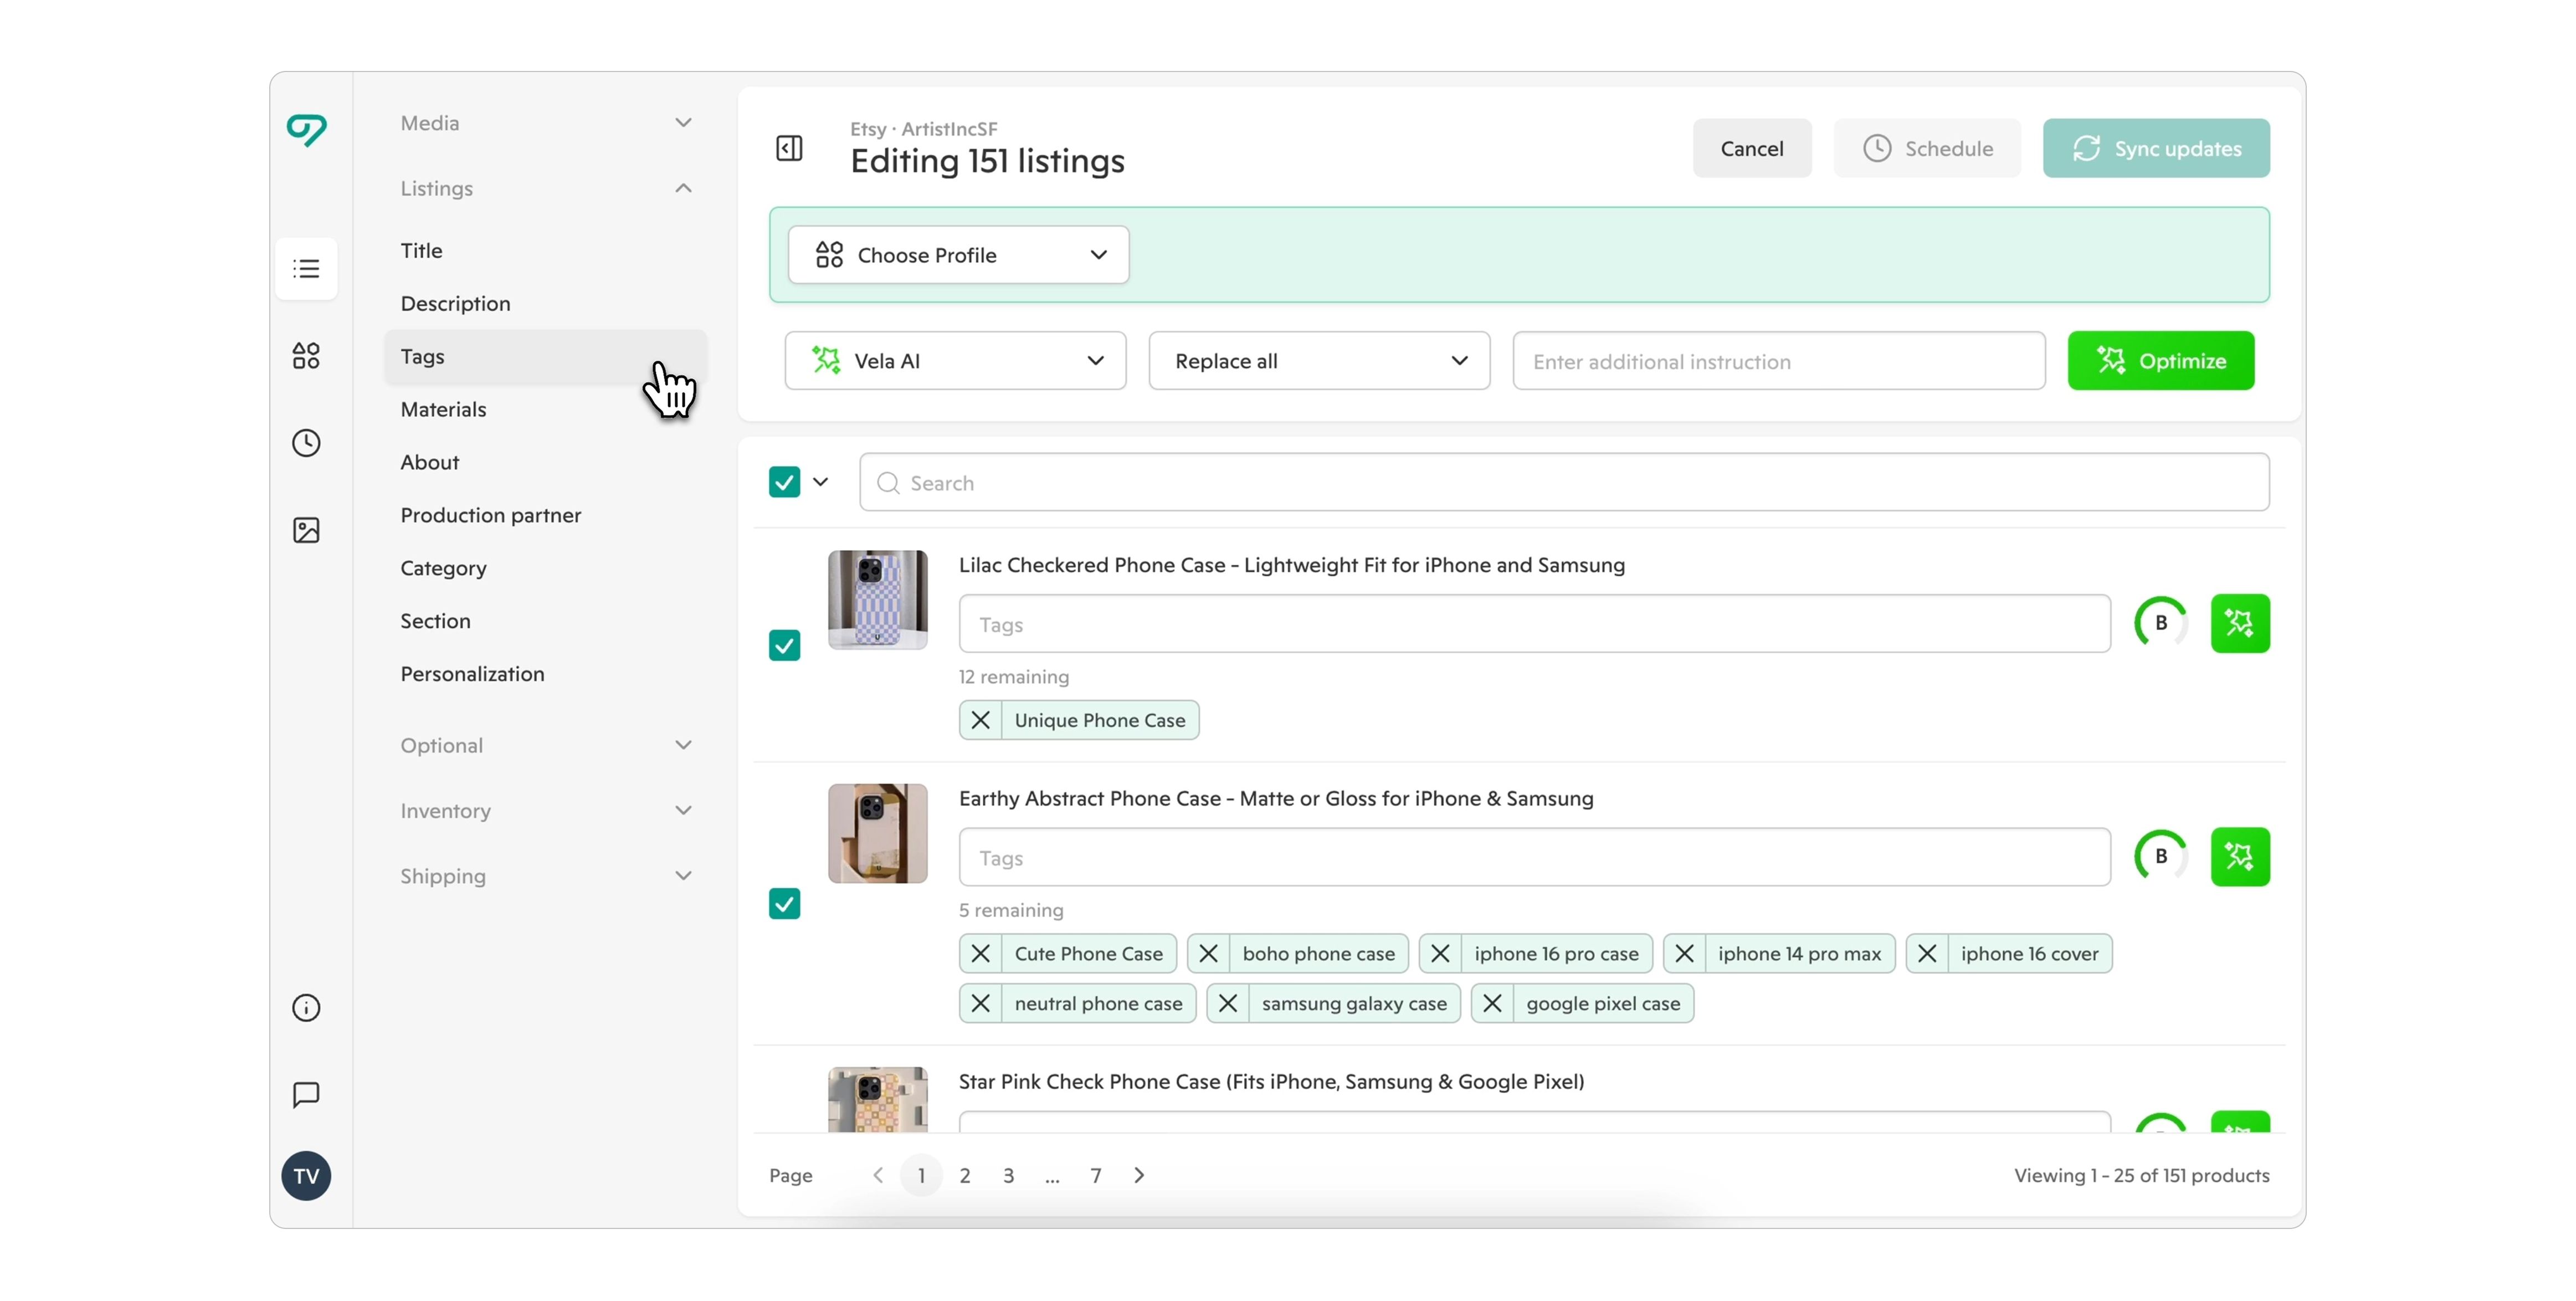This screenshot has height=1301, width=2576.
Task: Click the info circle icon in left rail
Action: (306, 1007)
